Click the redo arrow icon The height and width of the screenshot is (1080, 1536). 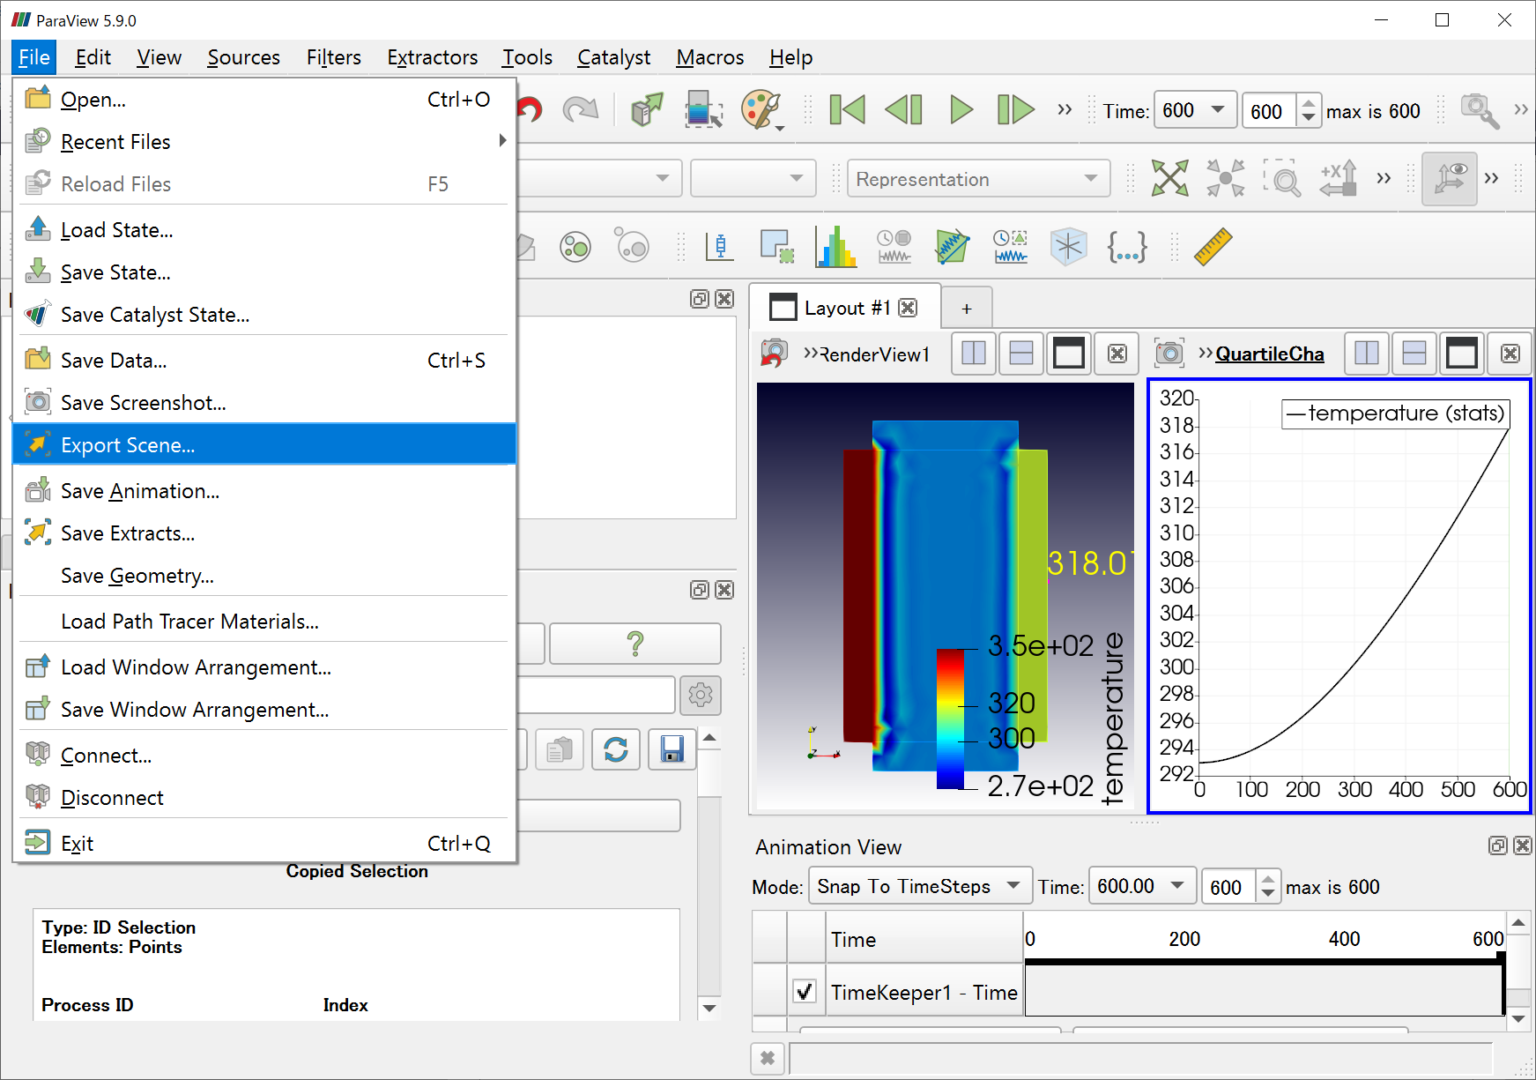point(580,110)
